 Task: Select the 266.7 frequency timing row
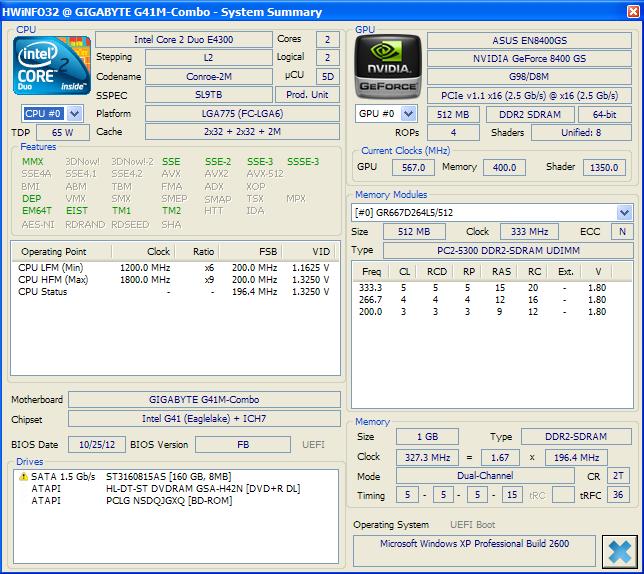(492, 300)
